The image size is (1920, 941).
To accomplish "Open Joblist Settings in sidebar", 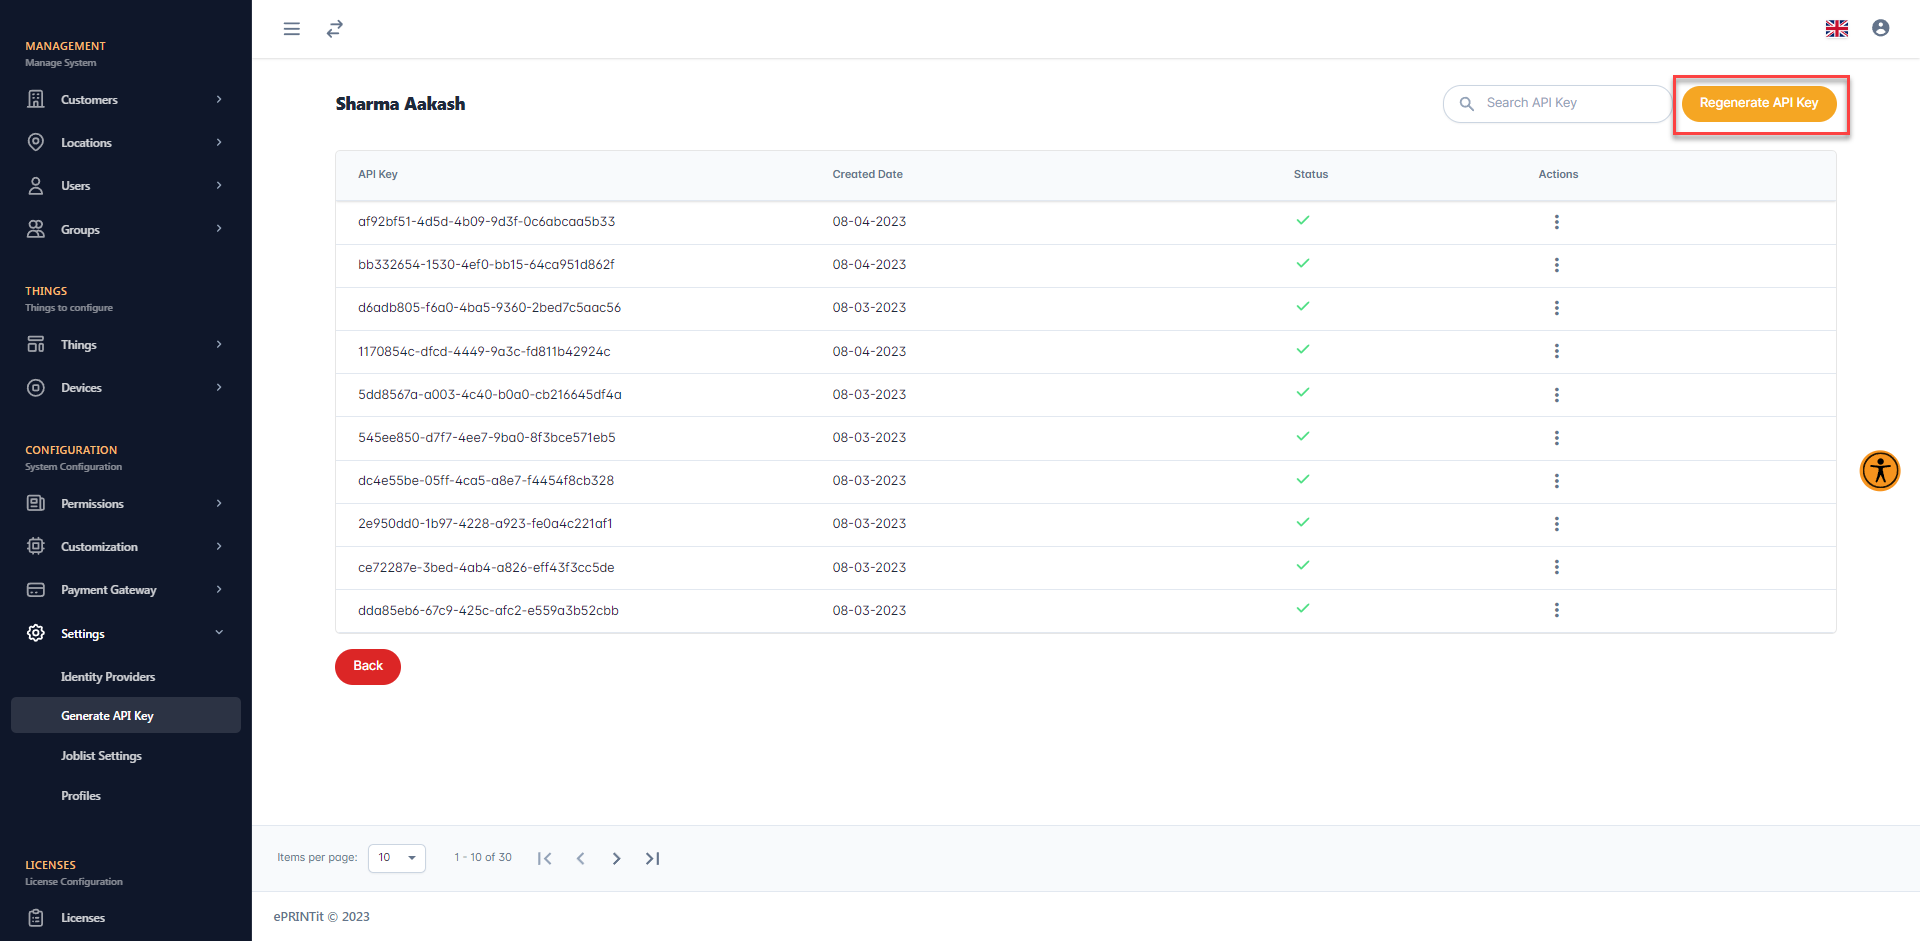I will tap(101, 756).
